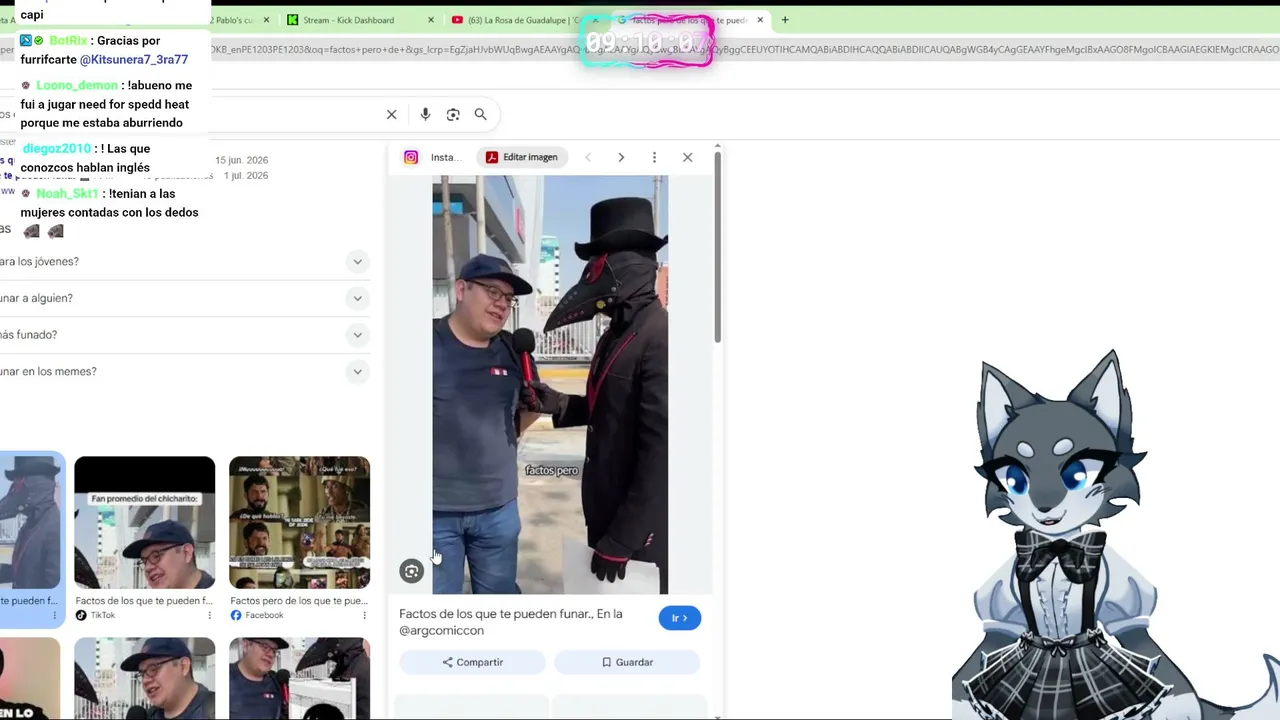Click the '1 jul. 2026' date text
The width and height of the screenshot is (1280, 720).
point(246,176)
